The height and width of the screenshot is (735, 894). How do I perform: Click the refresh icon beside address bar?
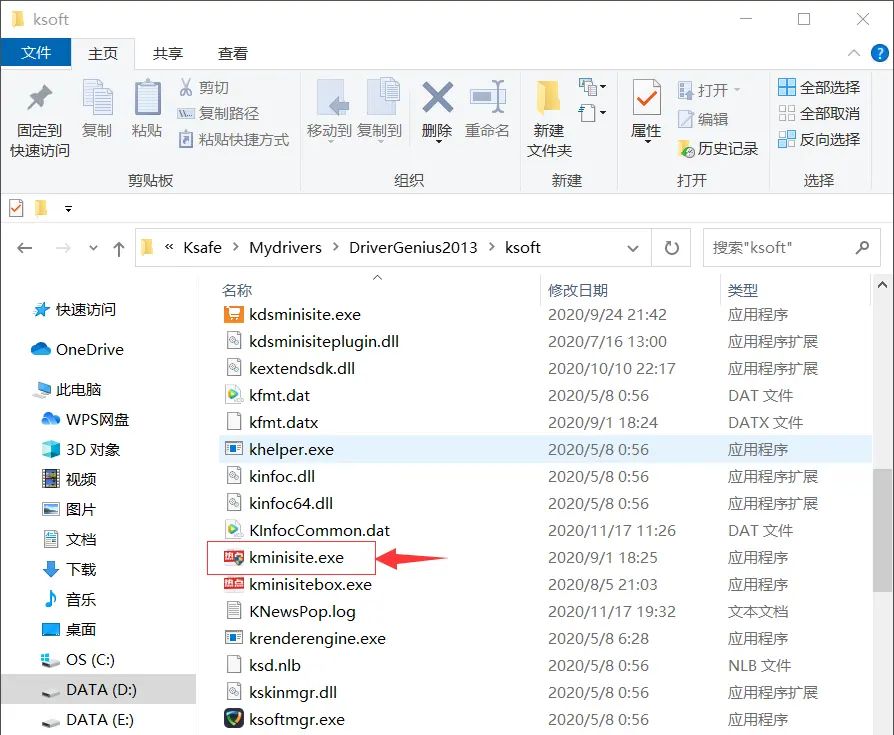coord(672,248)
